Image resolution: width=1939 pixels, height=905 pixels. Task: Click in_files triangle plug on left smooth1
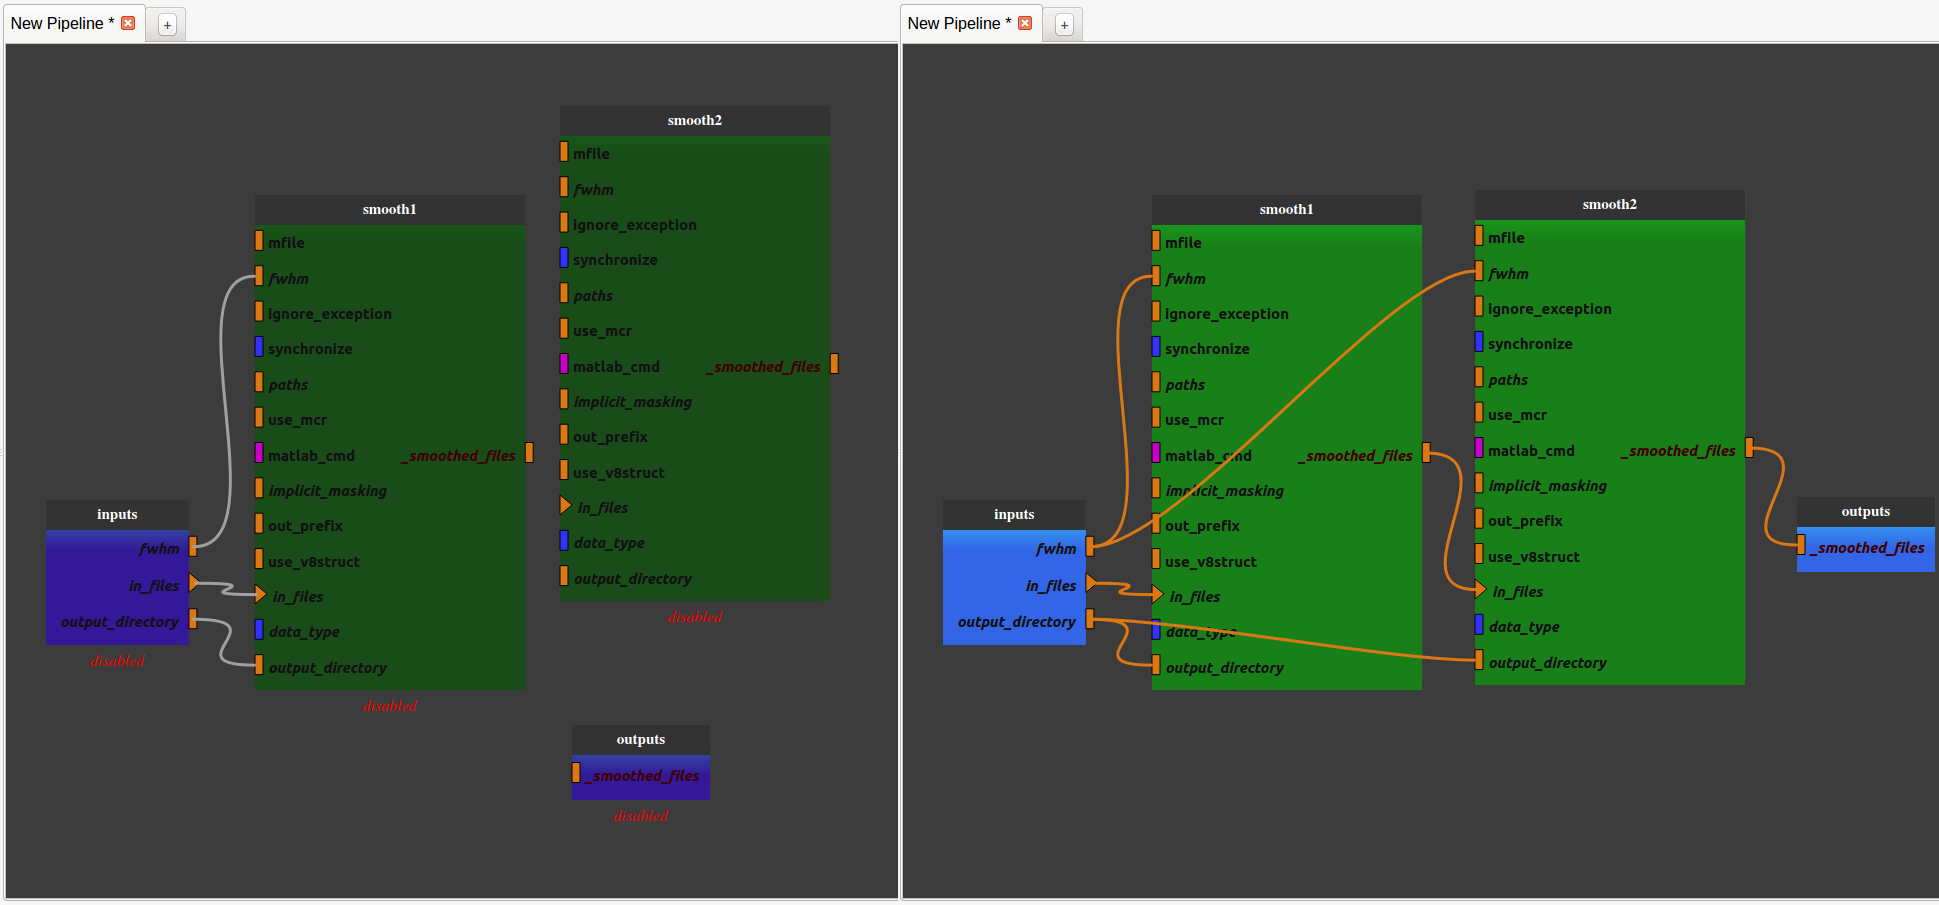(261, 594)
